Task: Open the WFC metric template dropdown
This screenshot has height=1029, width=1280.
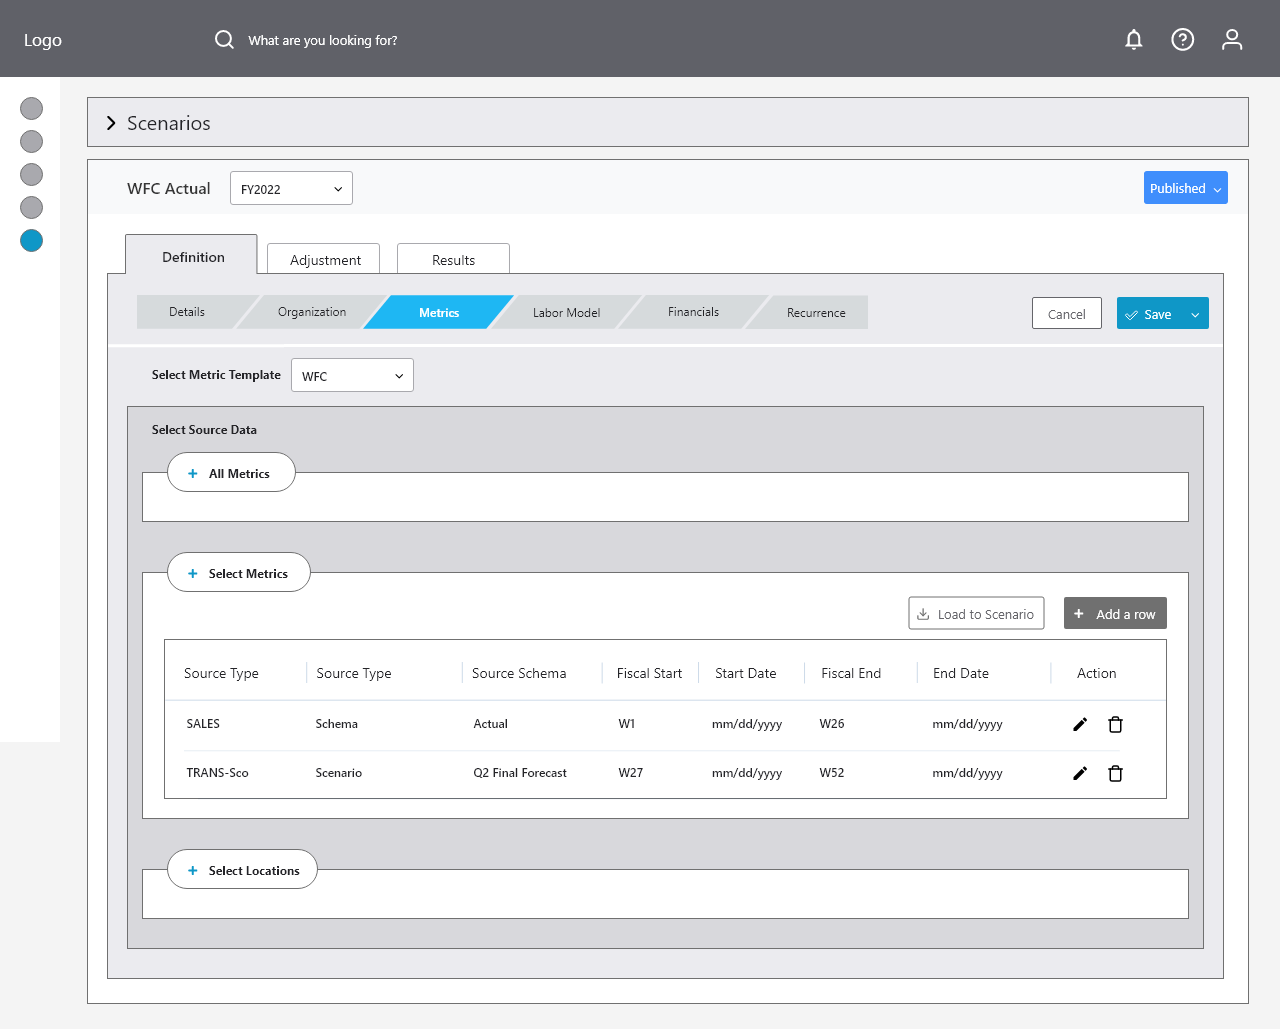Action: [x=352, y=375]
